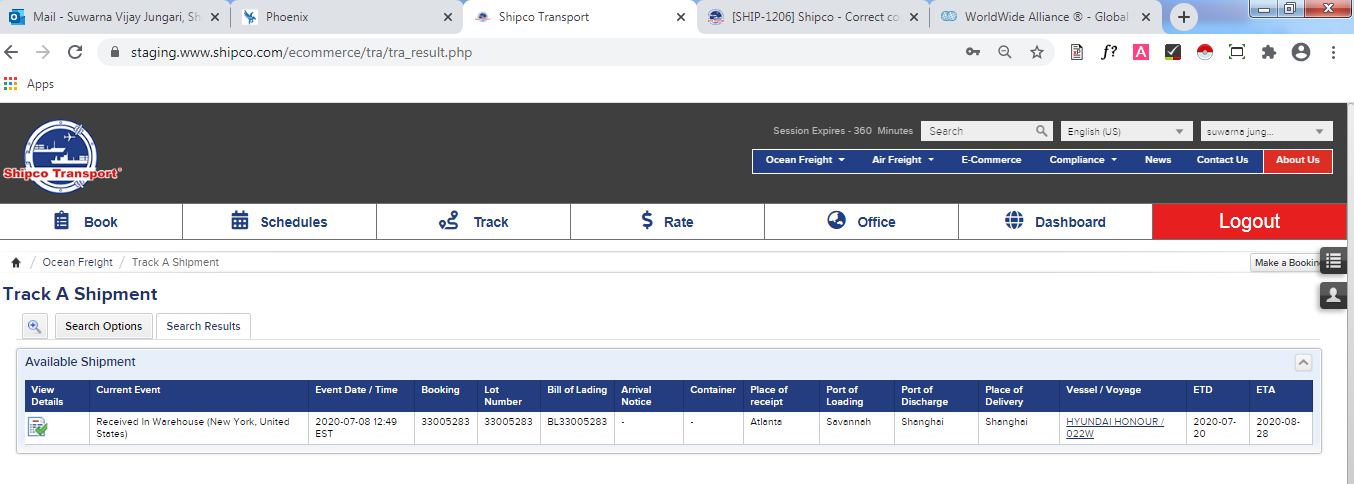Click the f? extension icon
The width and height of the screenshot is (1354, 484).
coord(1109,52)
